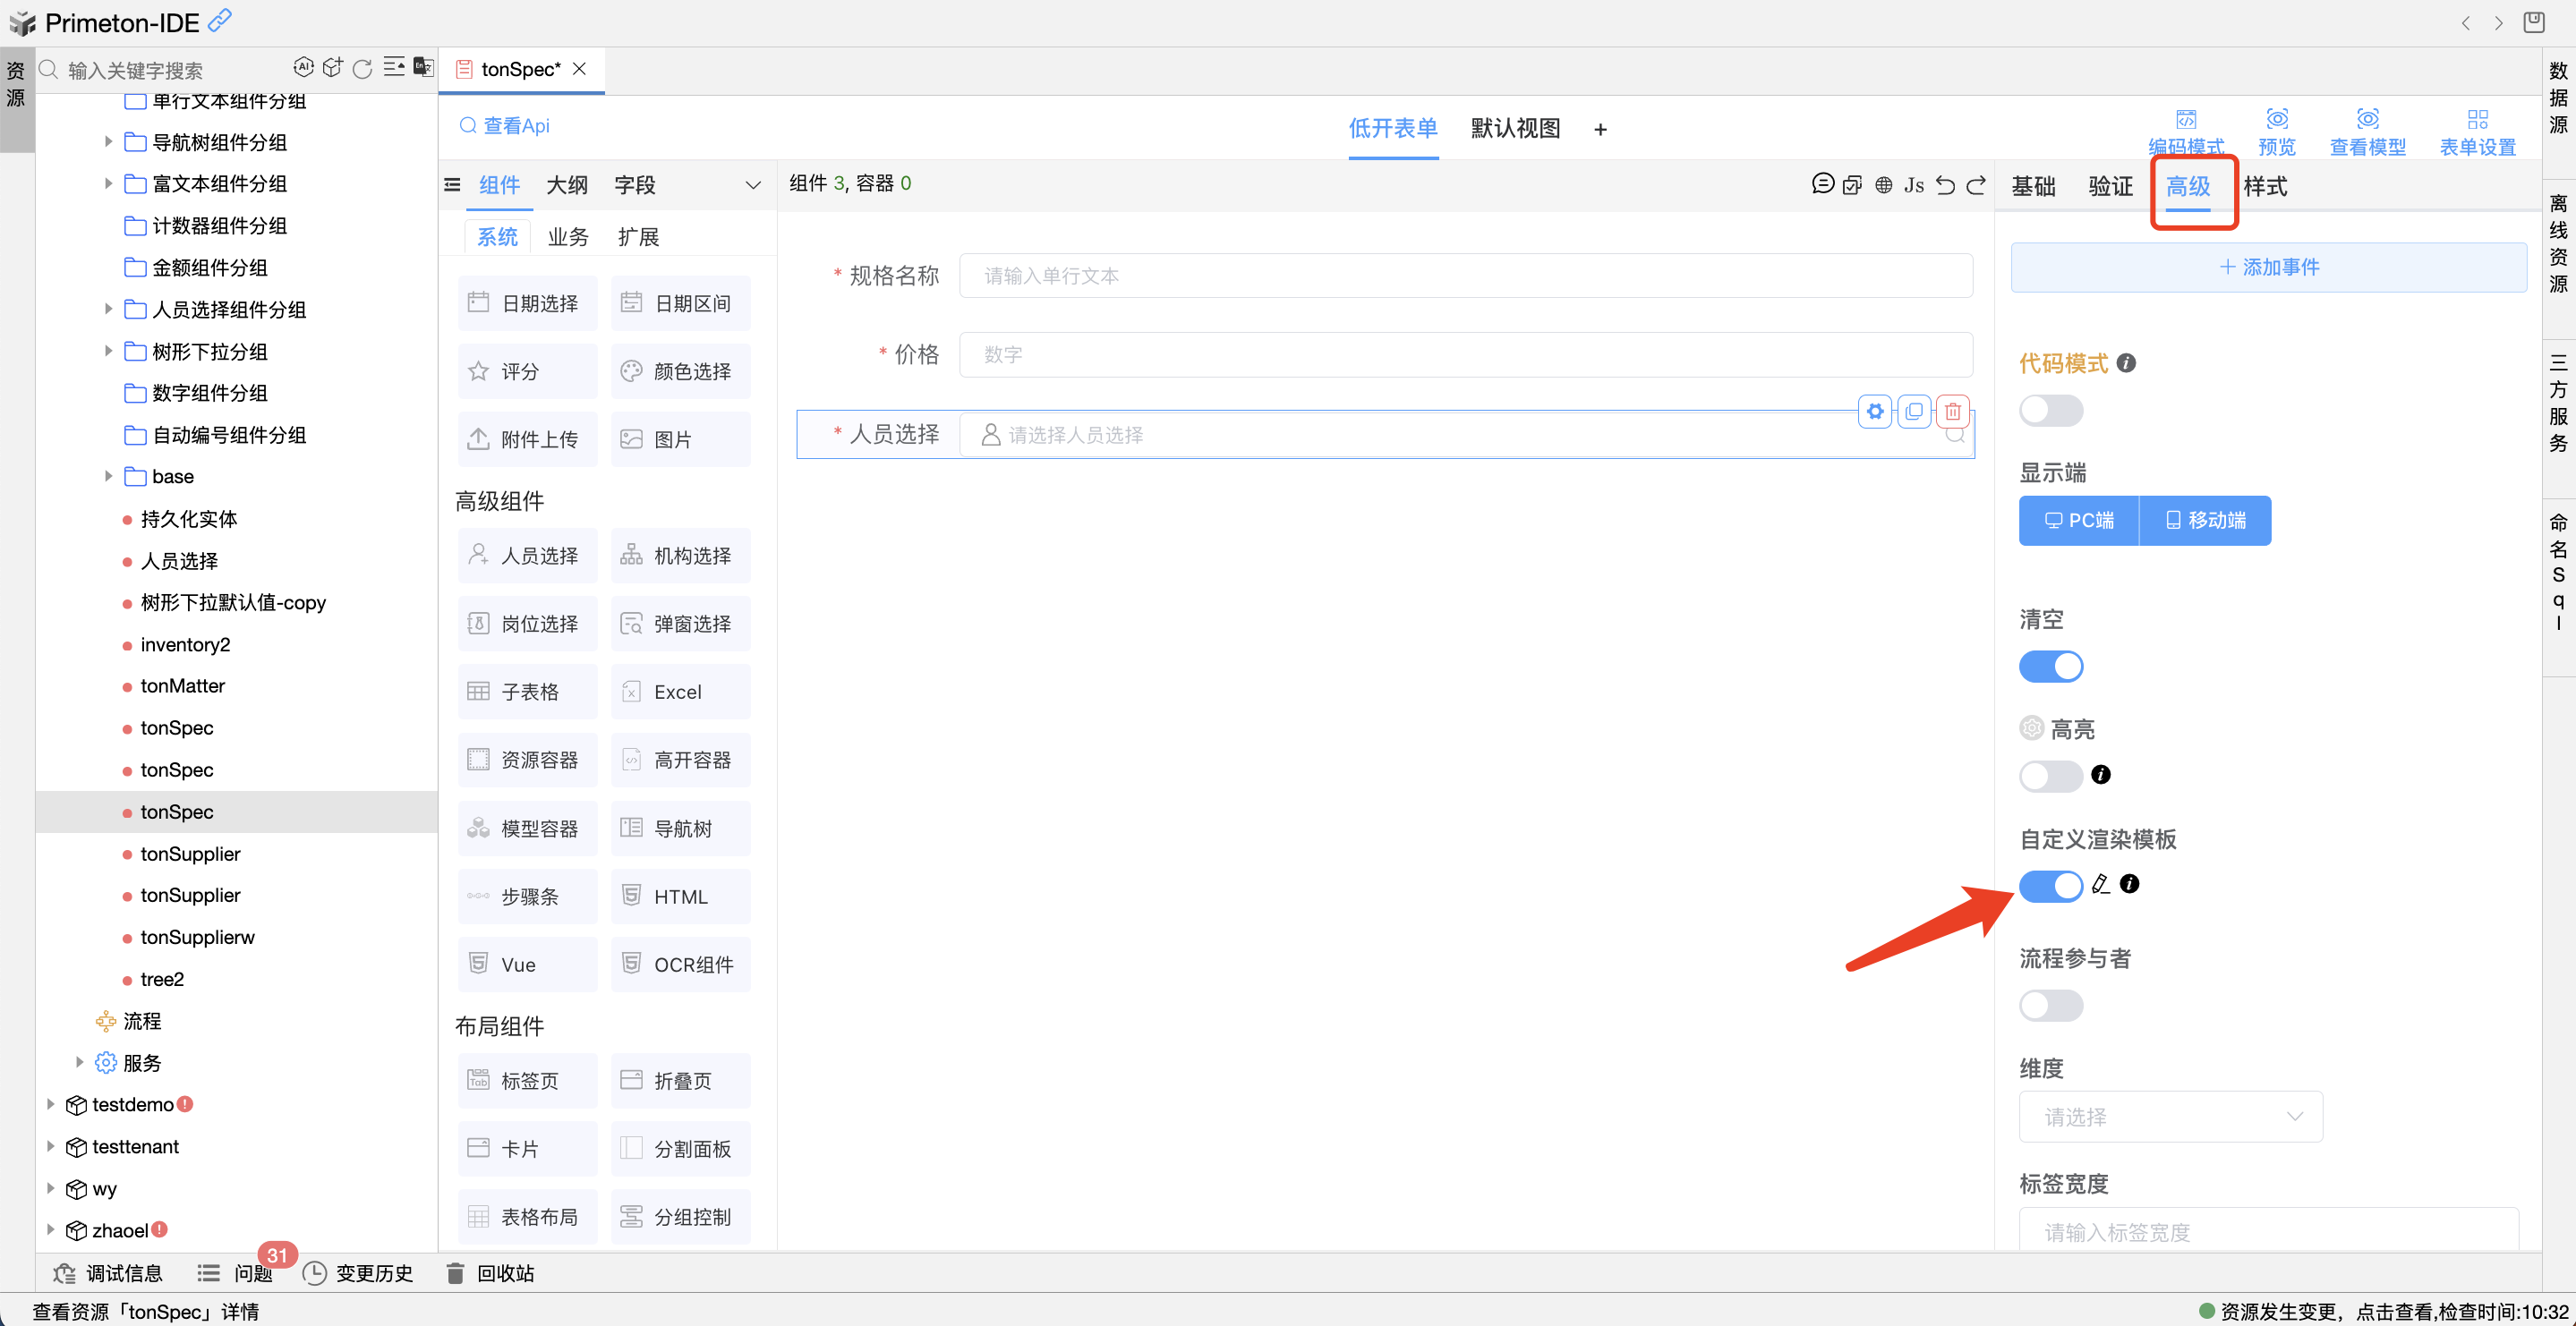Click the redo arrow icon
This screenshot has width=2576, height=1326.
1976,185
